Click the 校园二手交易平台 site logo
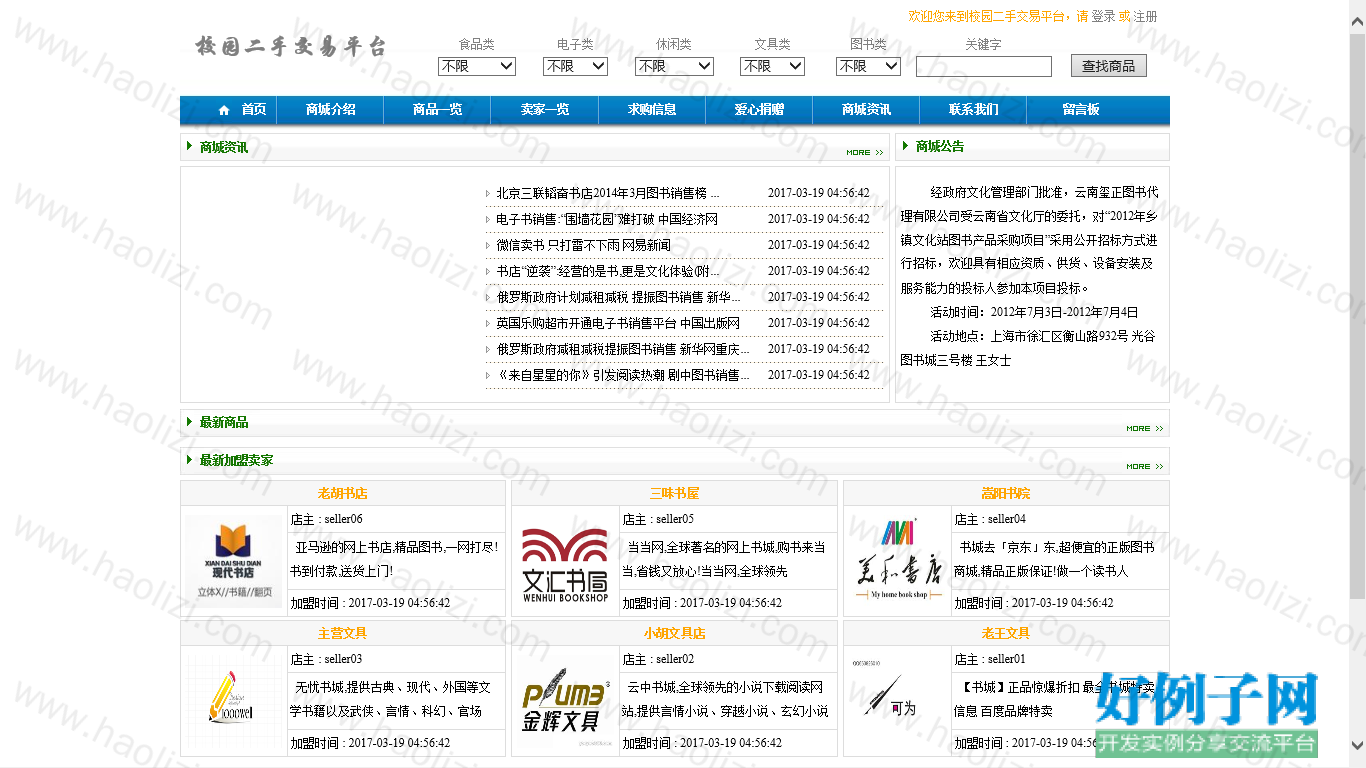 click(x=290, y=46)
